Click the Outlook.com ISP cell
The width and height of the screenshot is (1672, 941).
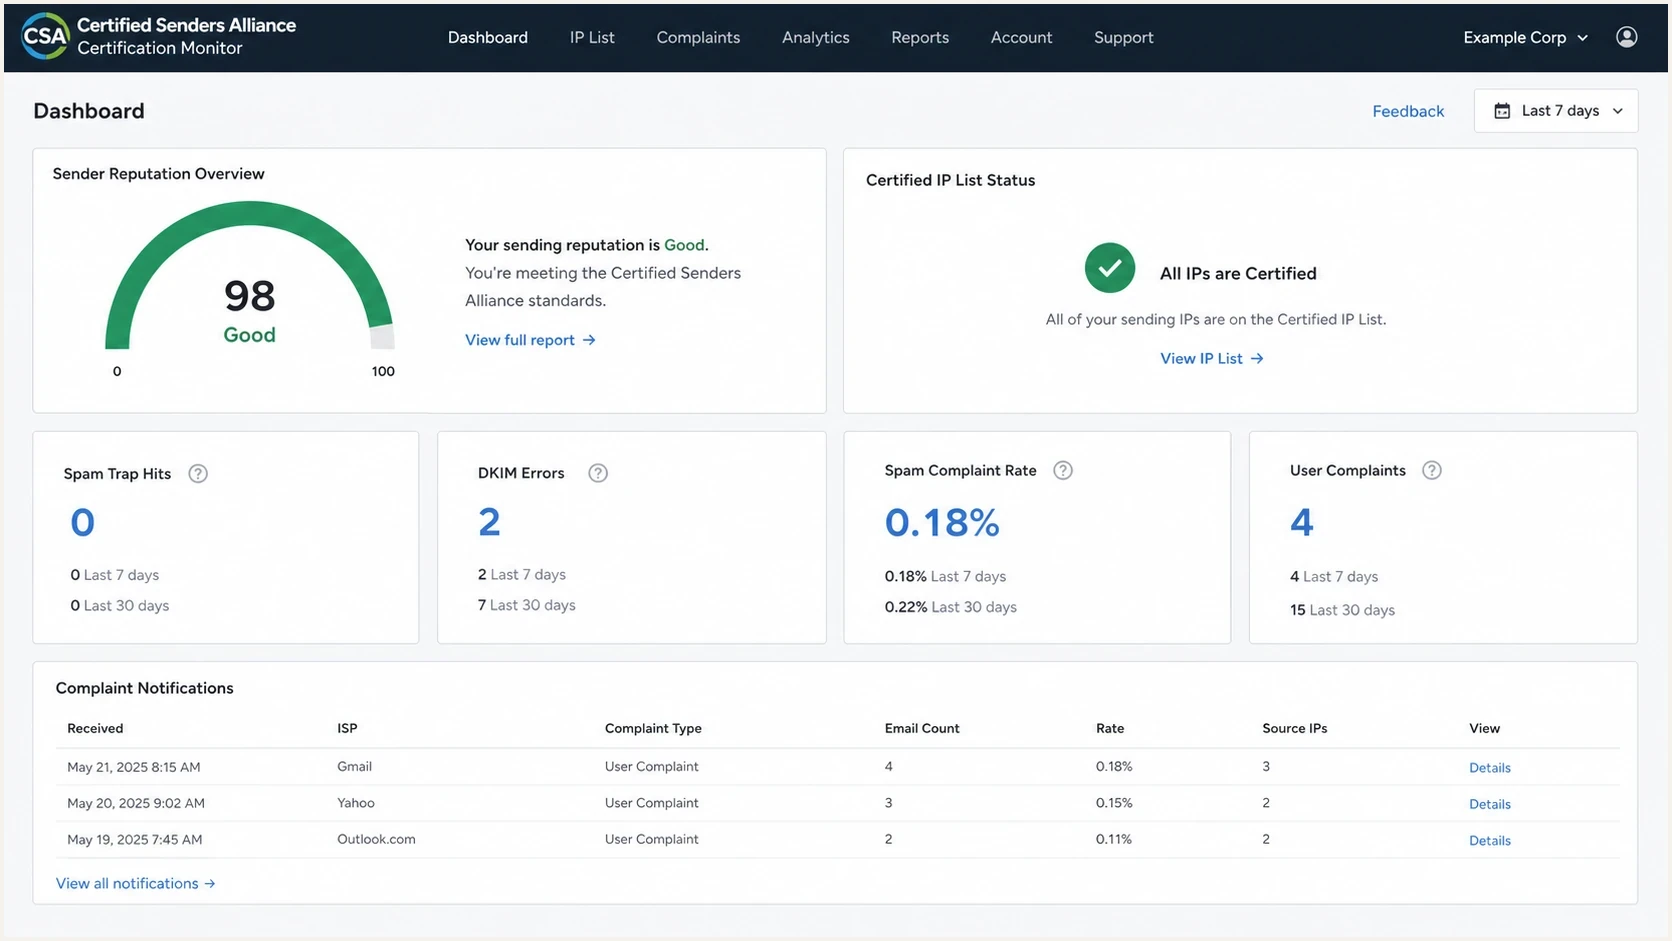pos(376,839)
